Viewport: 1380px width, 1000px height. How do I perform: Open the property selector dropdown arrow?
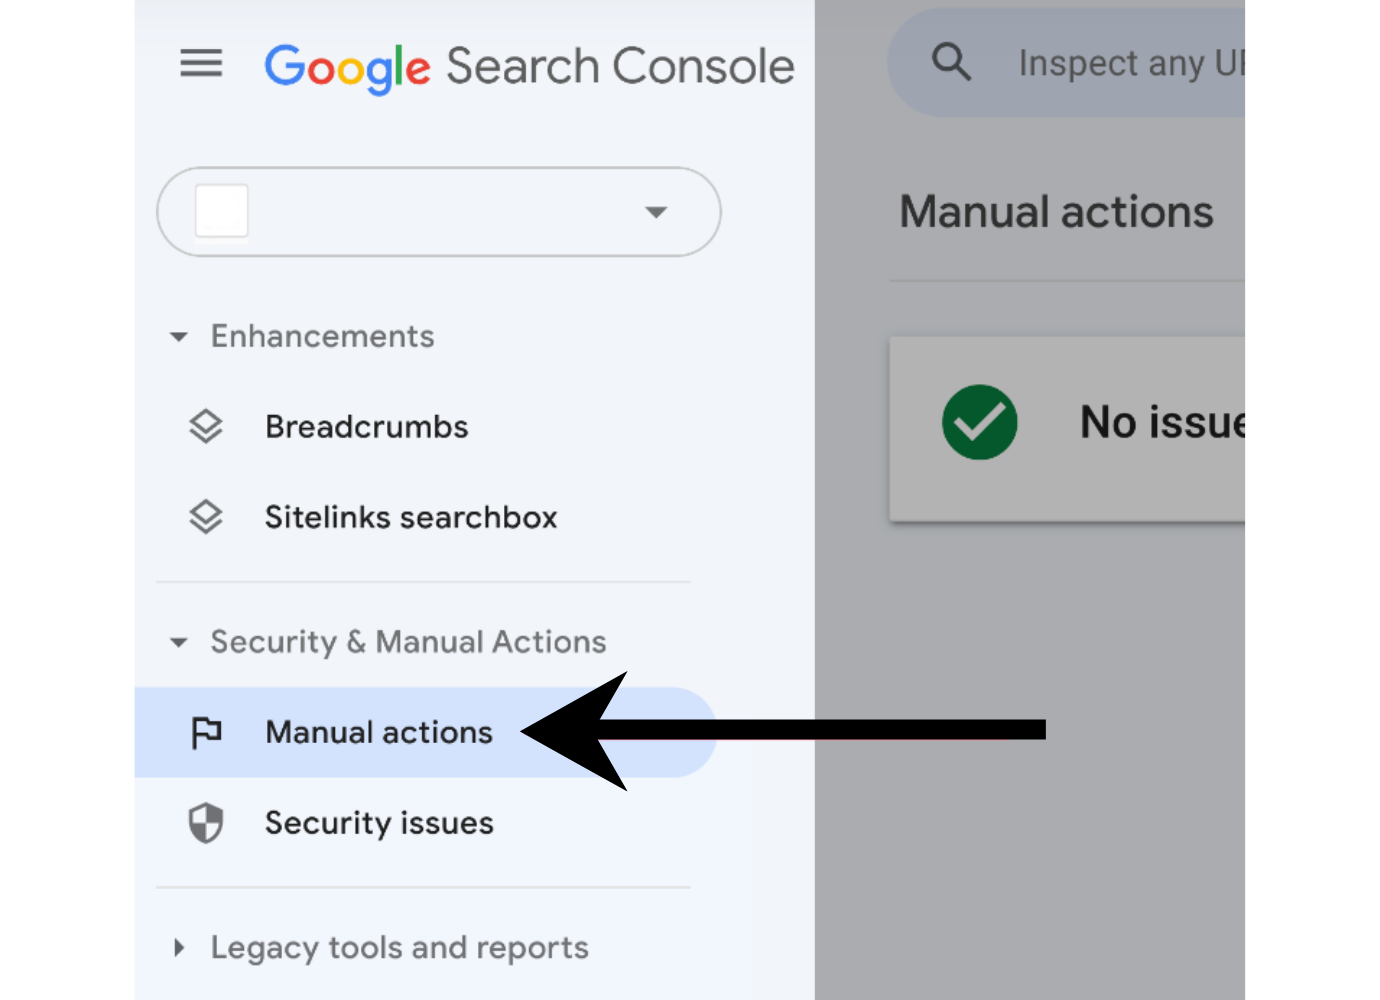656,212
